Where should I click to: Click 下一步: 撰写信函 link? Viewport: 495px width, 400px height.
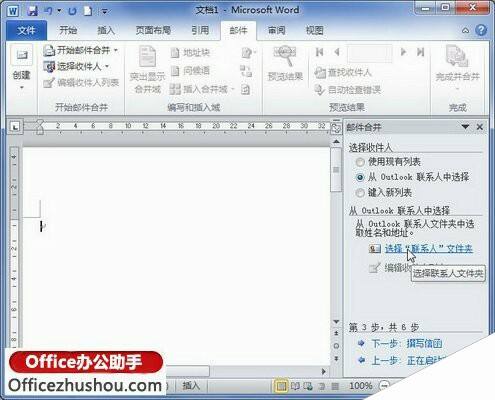[x=407, y=343]
